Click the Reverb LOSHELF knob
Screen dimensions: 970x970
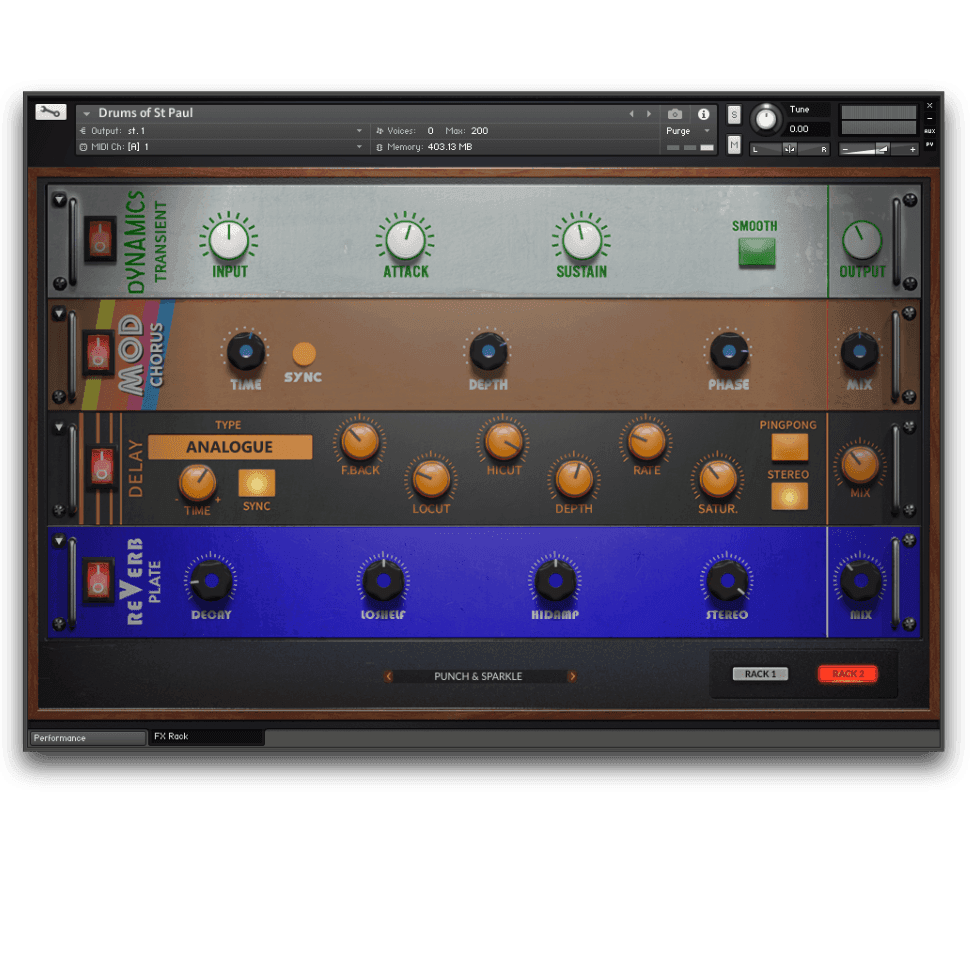coord(383,581)
